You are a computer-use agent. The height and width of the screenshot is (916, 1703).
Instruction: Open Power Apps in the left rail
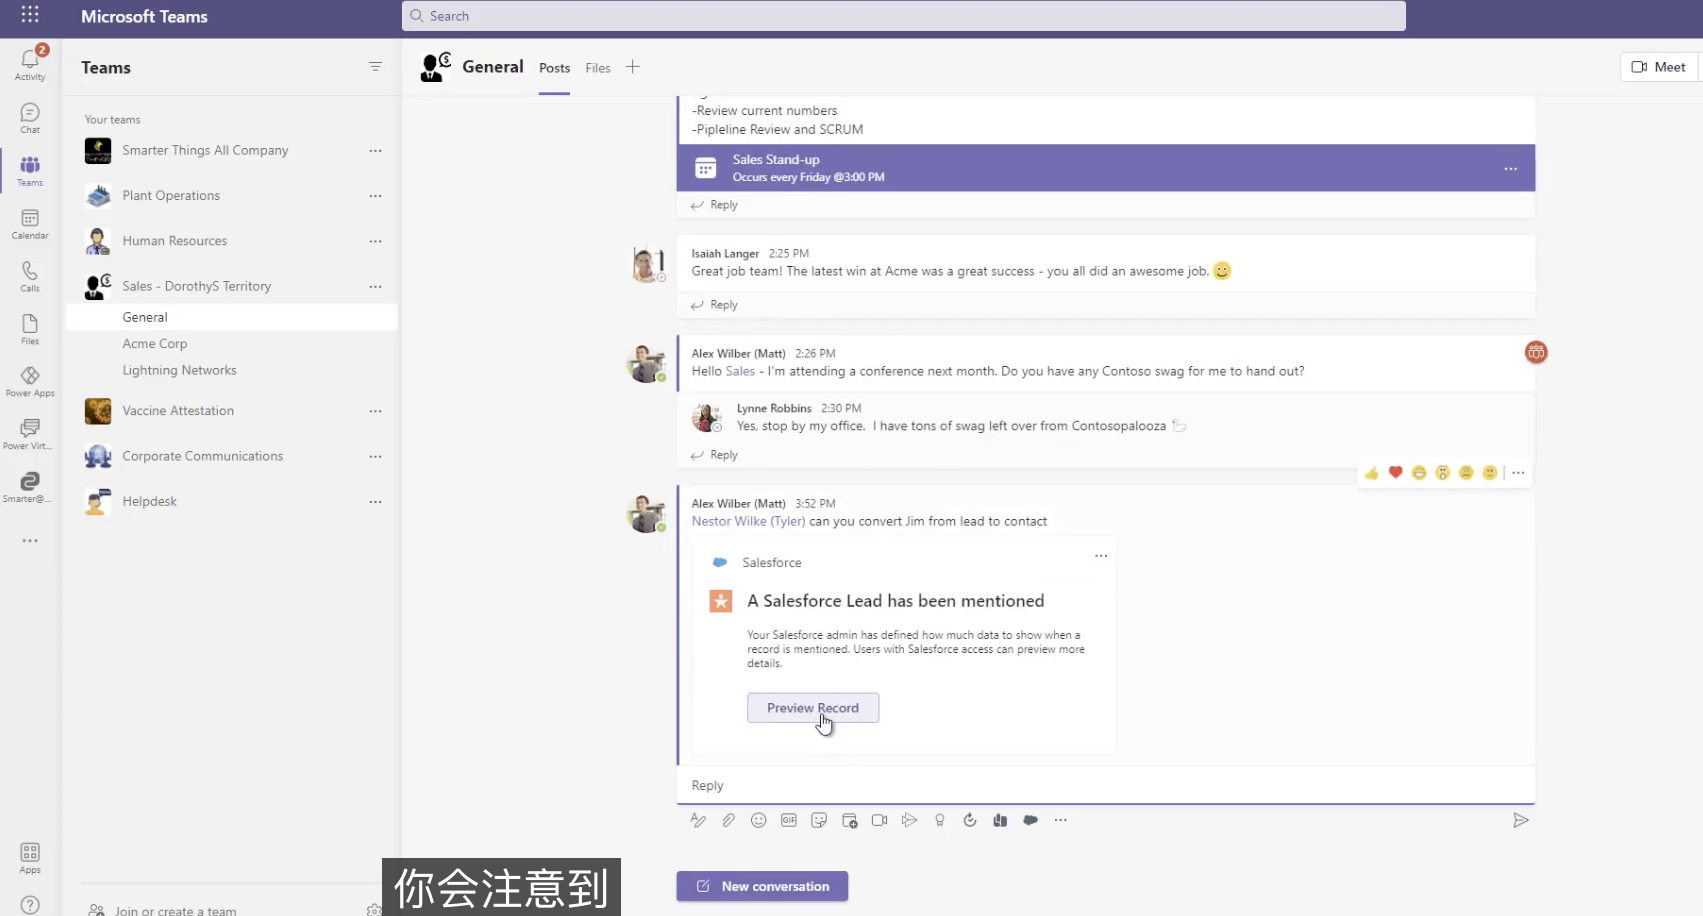[x=30, y=381]
